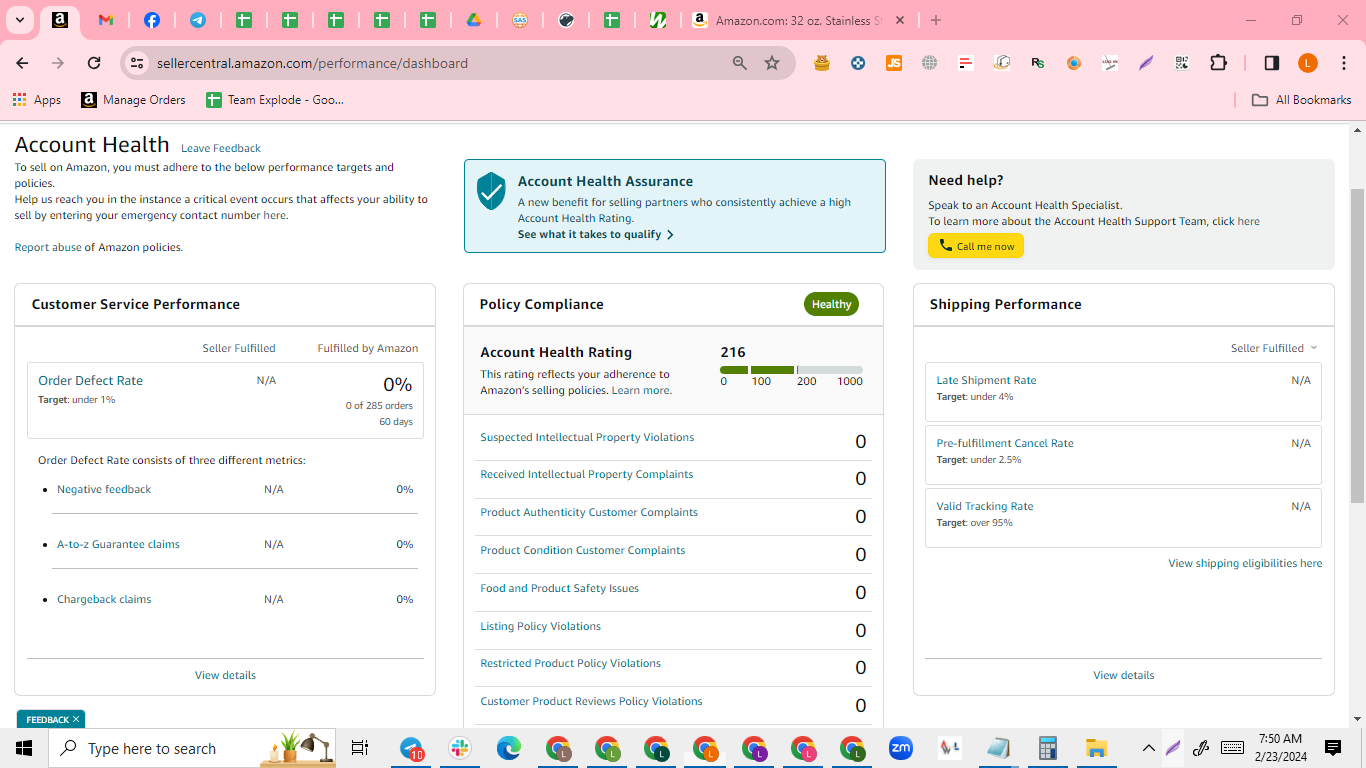Open the gray globe extension
The image size is (1366, 768).
tap(930, 63)
